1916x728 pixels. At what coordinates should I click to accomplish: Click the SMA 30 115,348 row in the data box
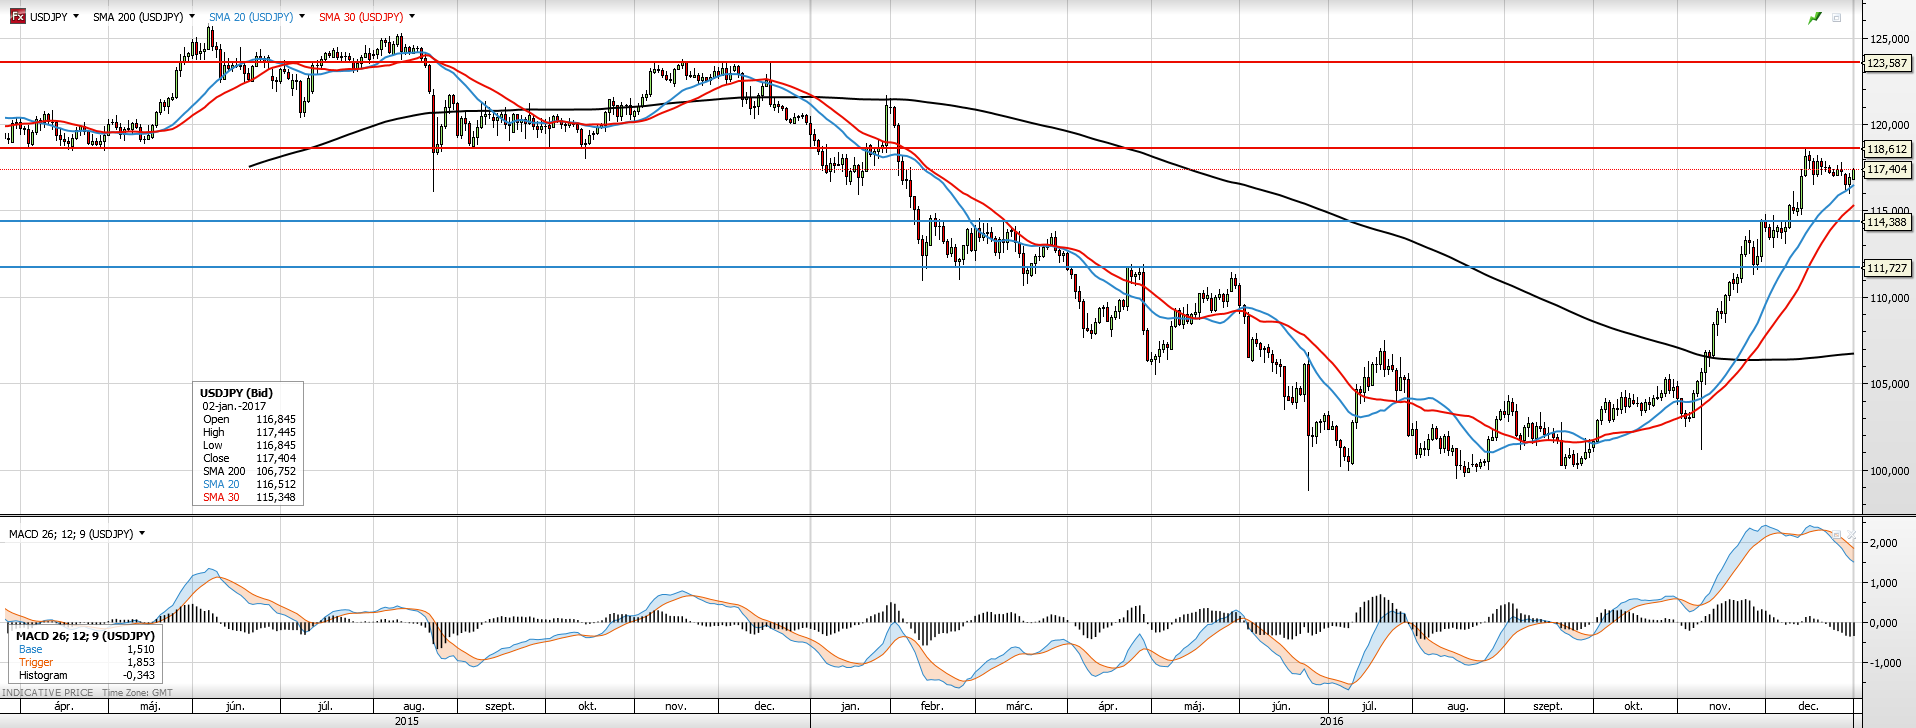tap(249, 497)
